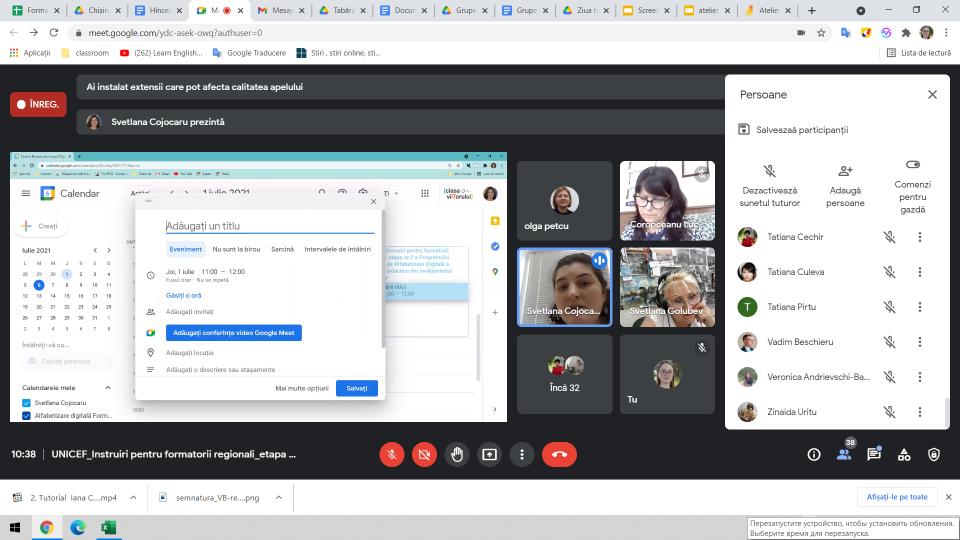The image size is (960, 540).
Task: Click the present screen button
Action: pyautogui.click(x=489, y=454)
